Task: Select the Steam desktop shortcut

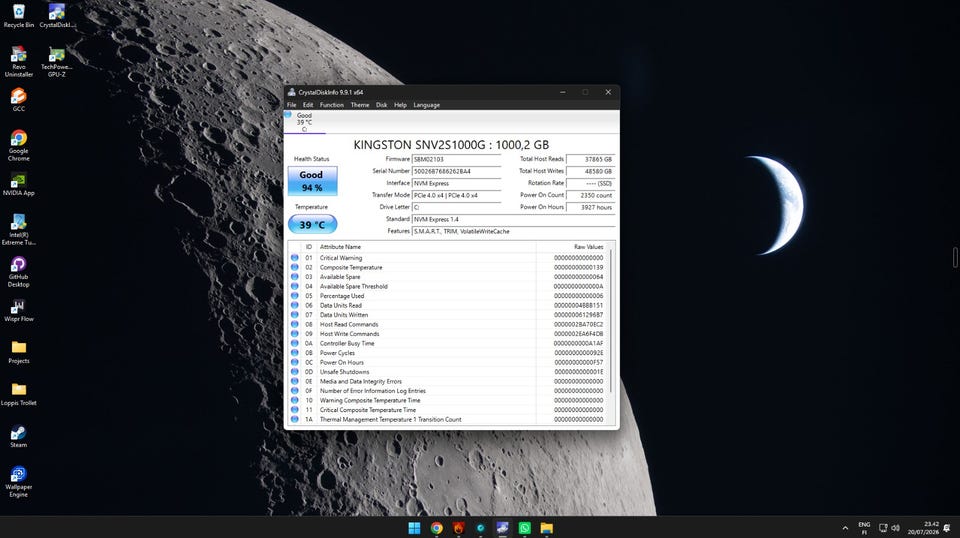Action: click(x=18, y=437)
